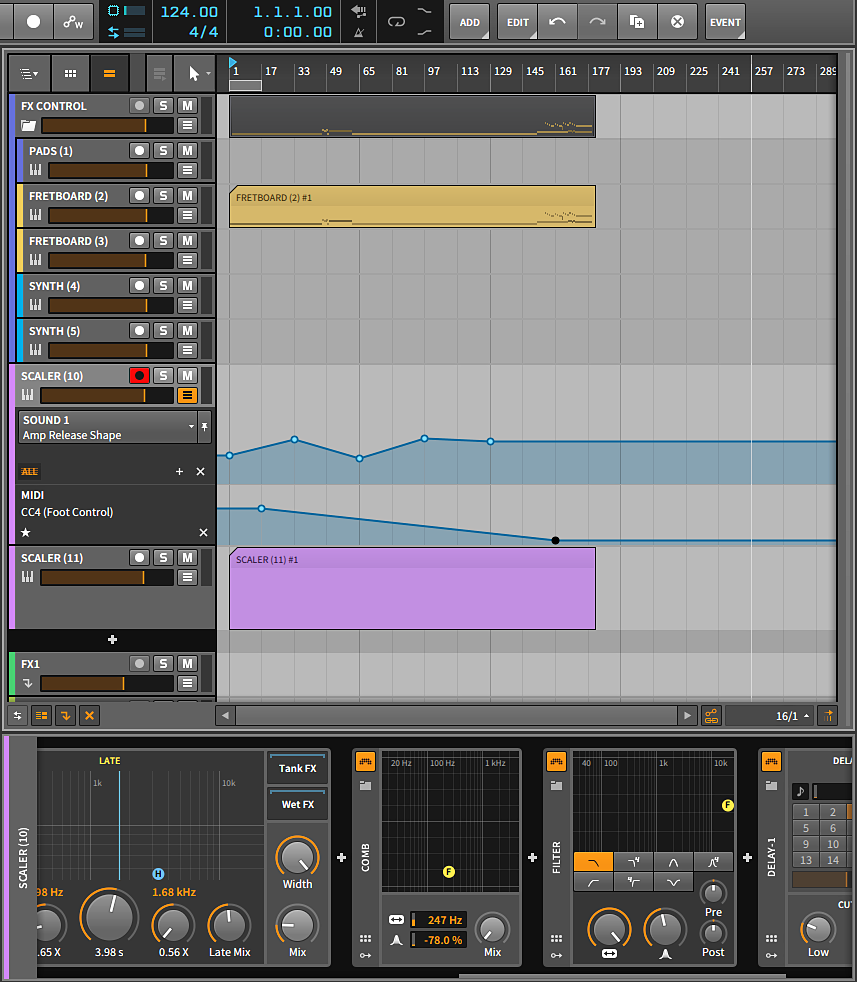Remove the CC4 Foot Control lane
The width and height of the screenshot is (857, 982).
(x=203, y=532)
